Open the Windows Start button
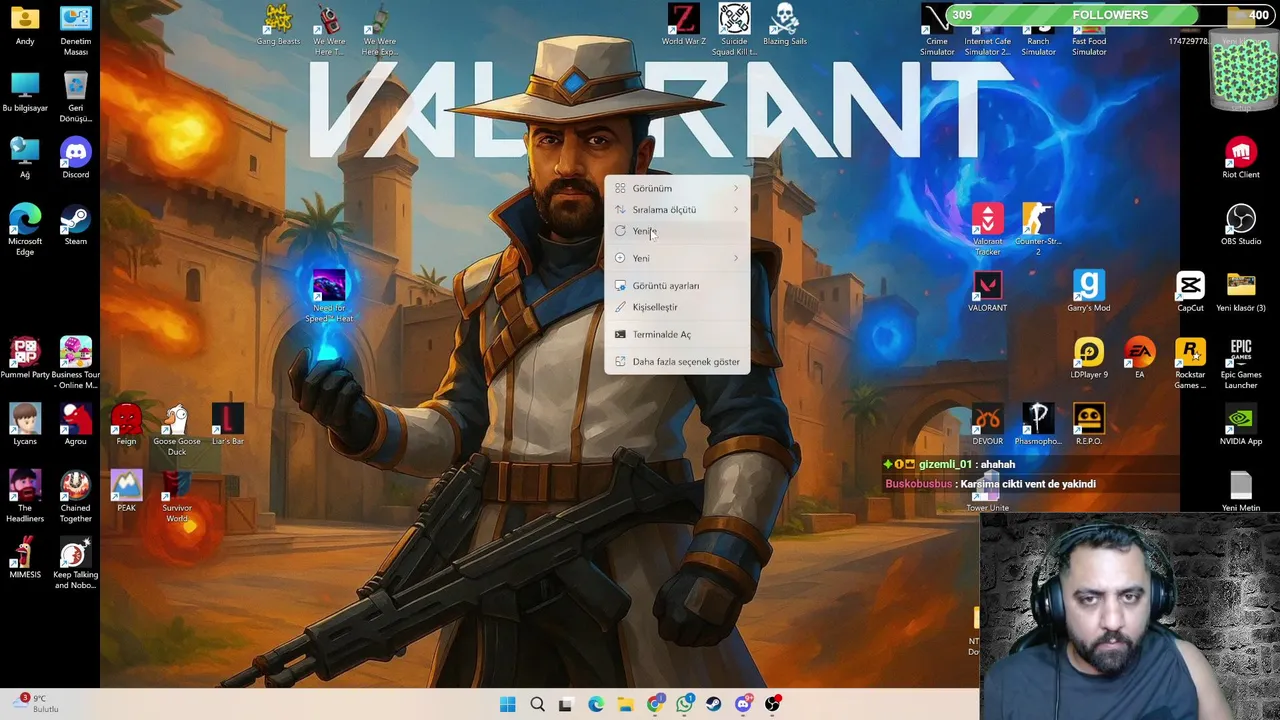Viewport: 1280px width, 720px height. click(x=507, y=704)
